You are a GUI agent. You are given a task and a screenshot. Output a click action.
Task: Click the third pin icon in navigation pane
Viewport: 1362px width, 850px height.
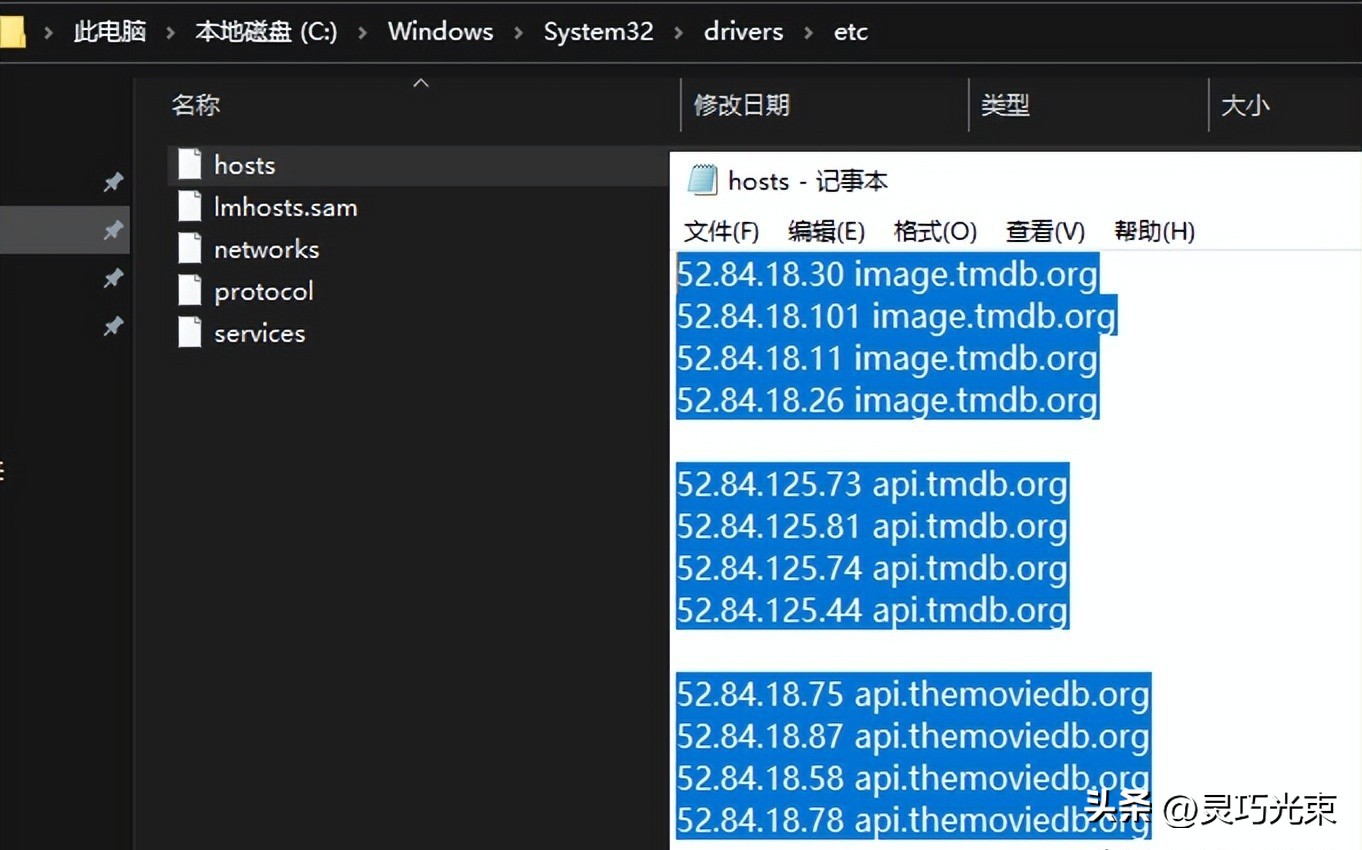113,278
